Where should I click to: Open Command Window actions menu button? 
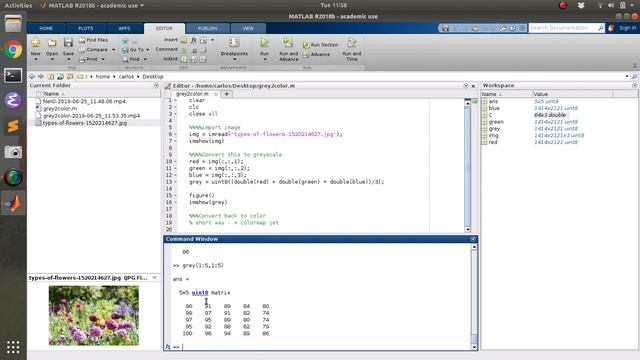(473, 239)
